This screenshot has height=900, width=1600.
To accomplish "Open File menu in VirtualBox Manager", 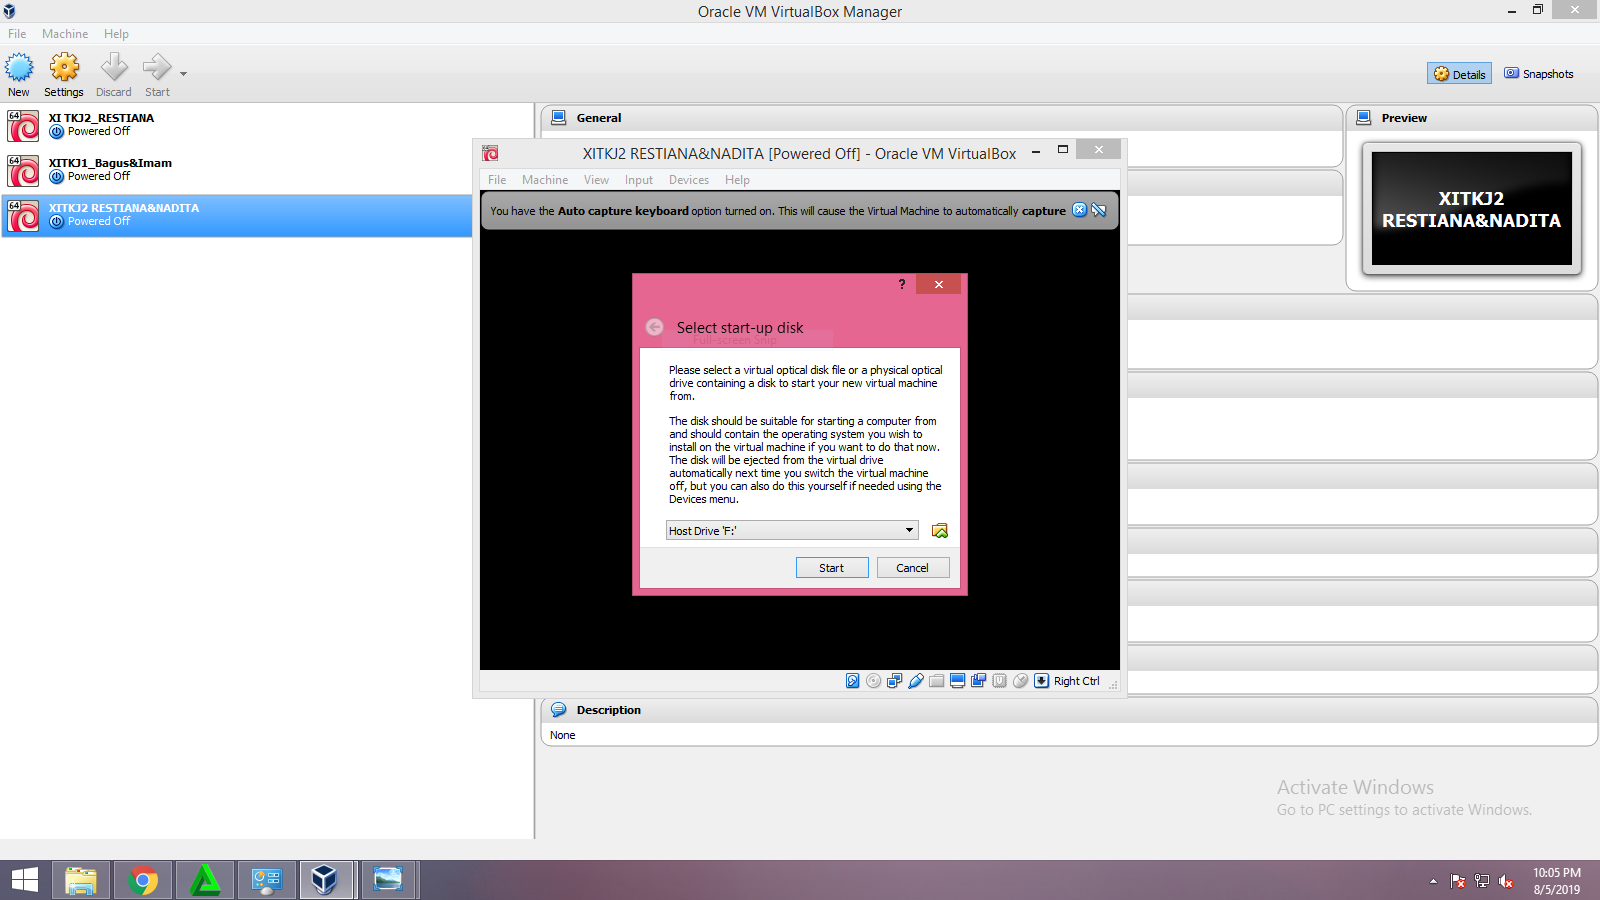I will tap(17, 34).
